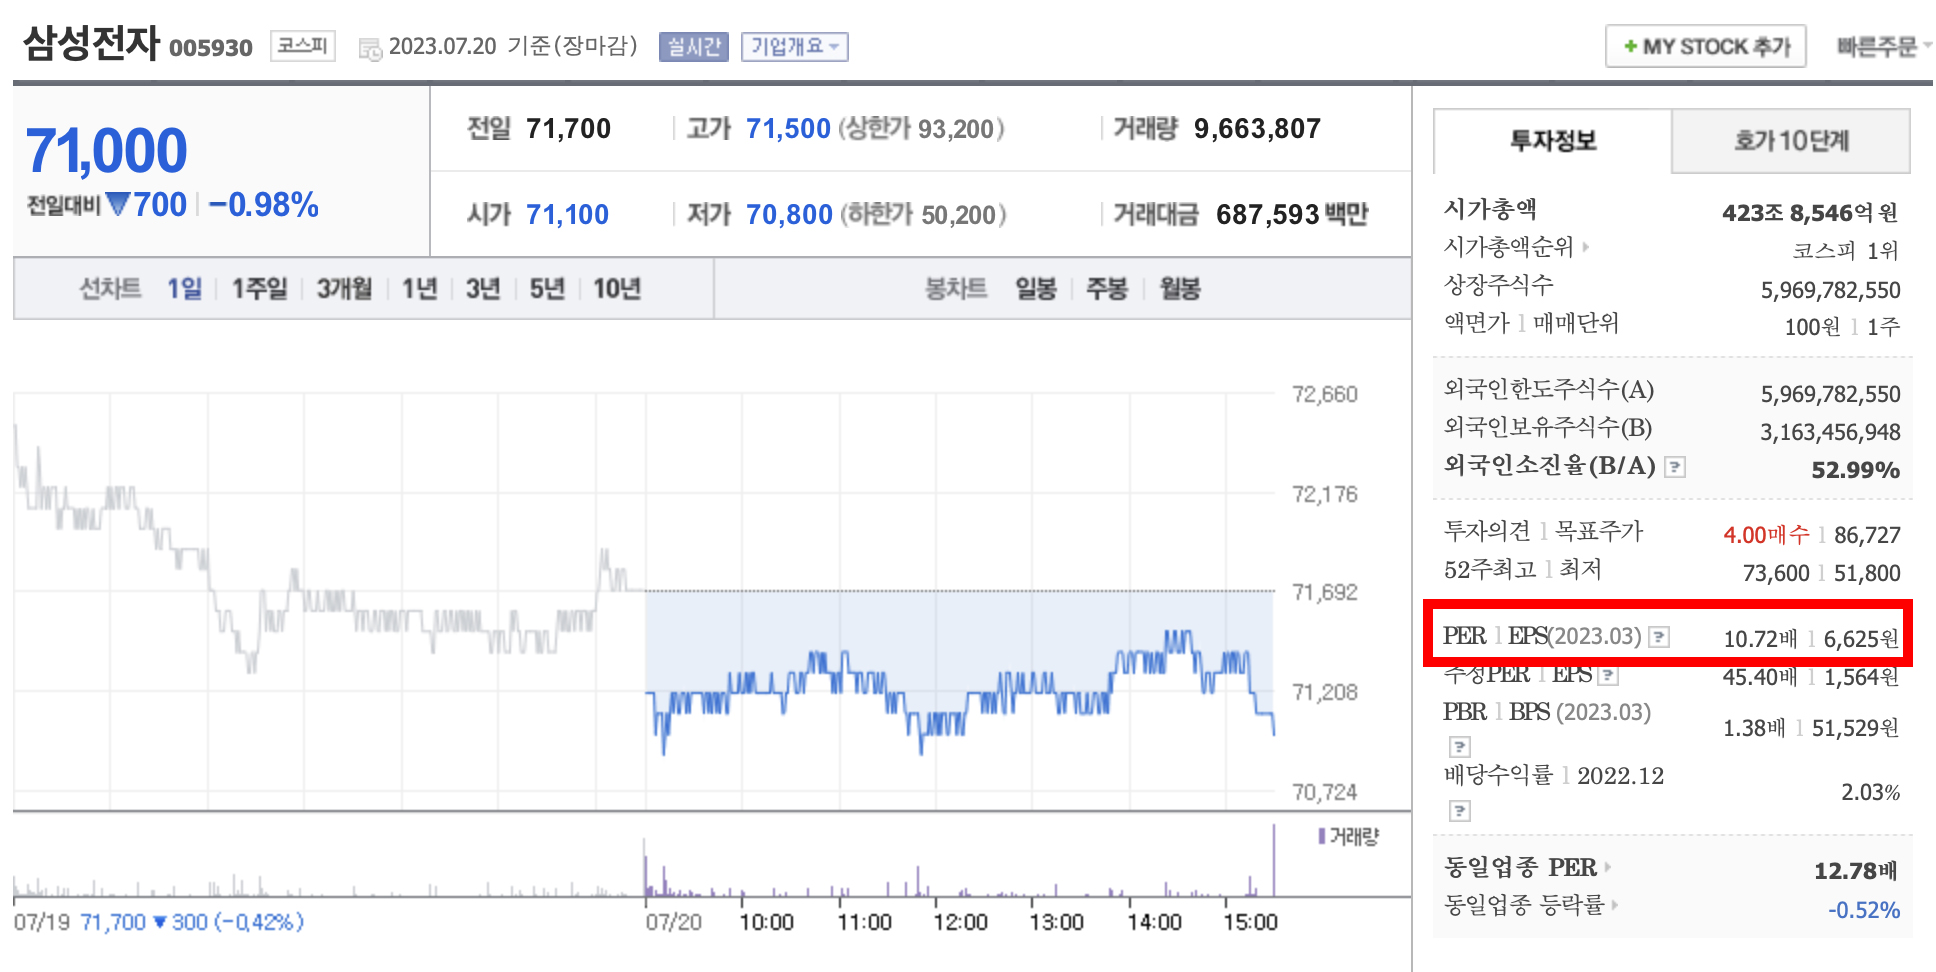Viewport: 1936px width, 972px height.
Task: Select the 5년 line chart period
Action: click(x=547, y=289)
